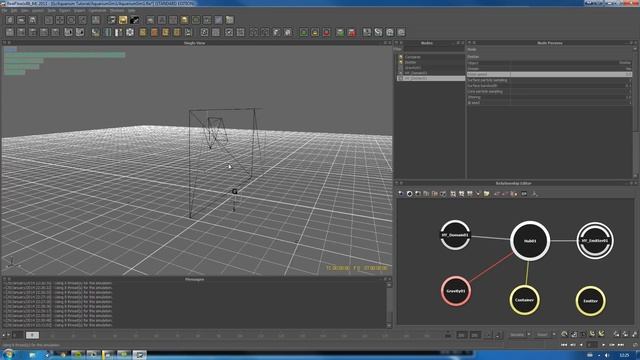Click the Object row in Node Params
This screenshot has height=360, width=640.
549,63
